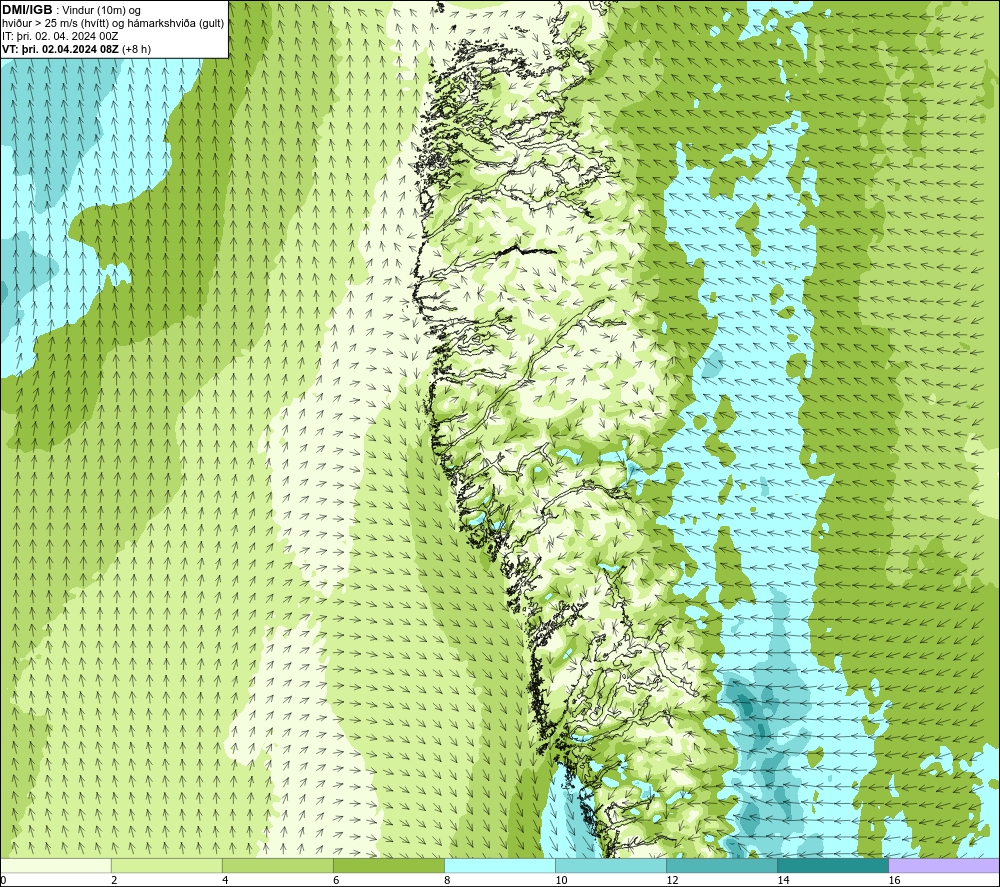The image size is (1000, 887).
Task: Click the legend value 16
Action: click(894, 881)
